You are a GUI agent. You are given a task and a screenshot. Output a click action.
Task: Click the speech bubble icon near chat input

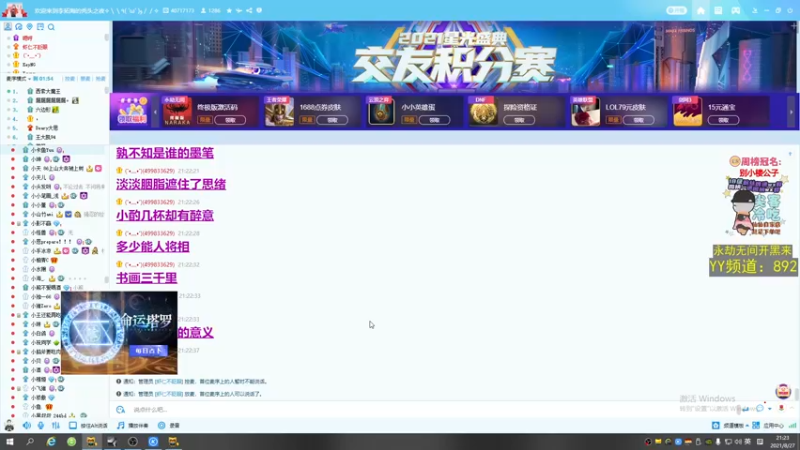[760, 408]
